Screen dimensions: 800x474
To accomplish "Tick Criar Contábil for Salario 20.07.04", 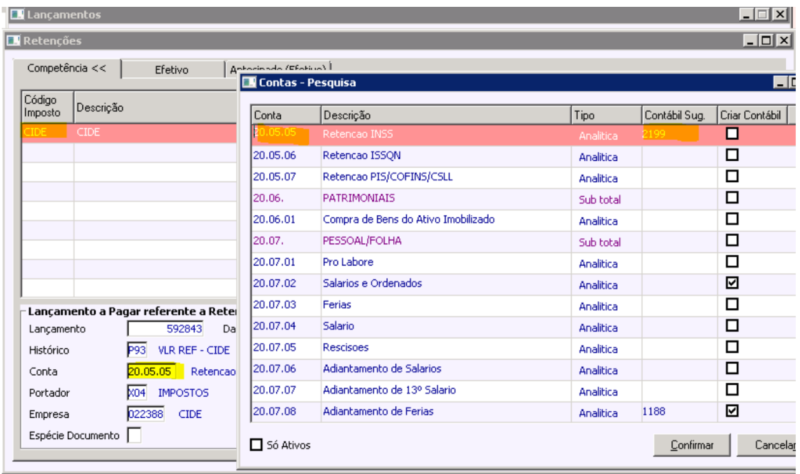I will [x=732, y=326].
